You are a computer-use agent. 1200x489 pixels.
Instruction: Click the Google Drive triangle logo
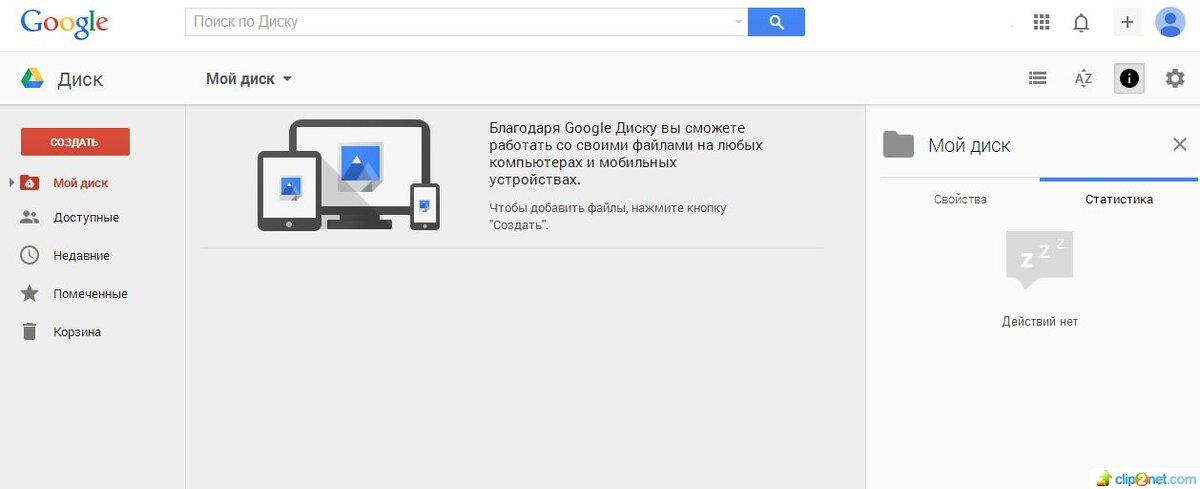pos(31,79)
